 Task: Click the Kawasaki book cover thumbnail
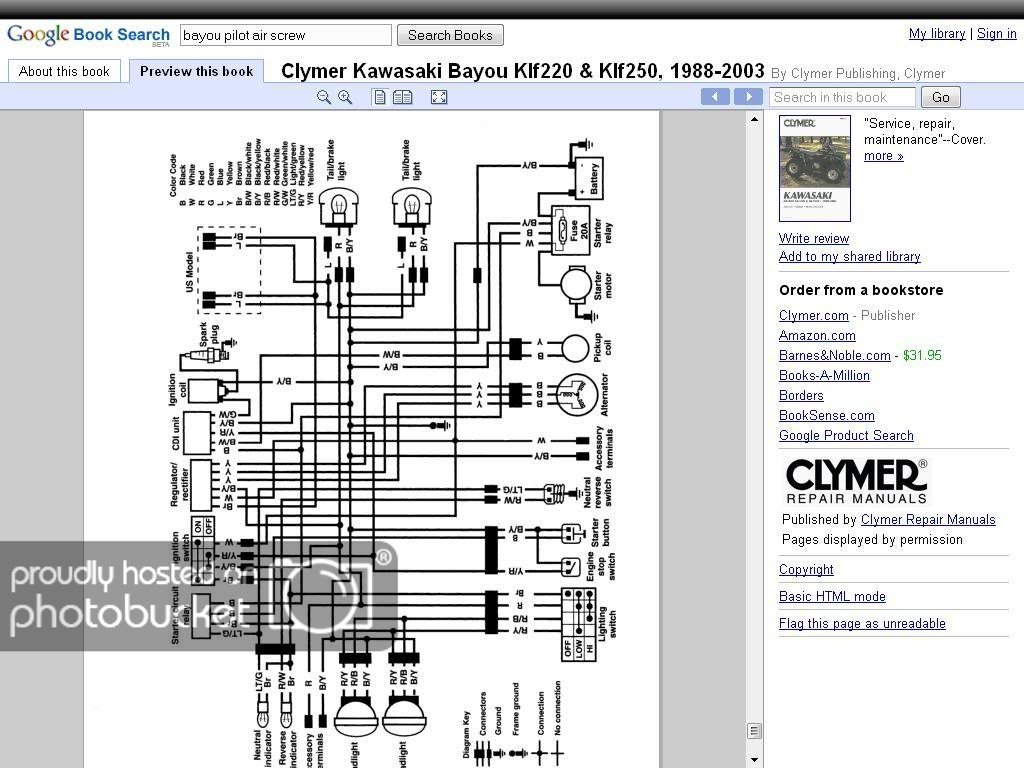click(814, 168)
